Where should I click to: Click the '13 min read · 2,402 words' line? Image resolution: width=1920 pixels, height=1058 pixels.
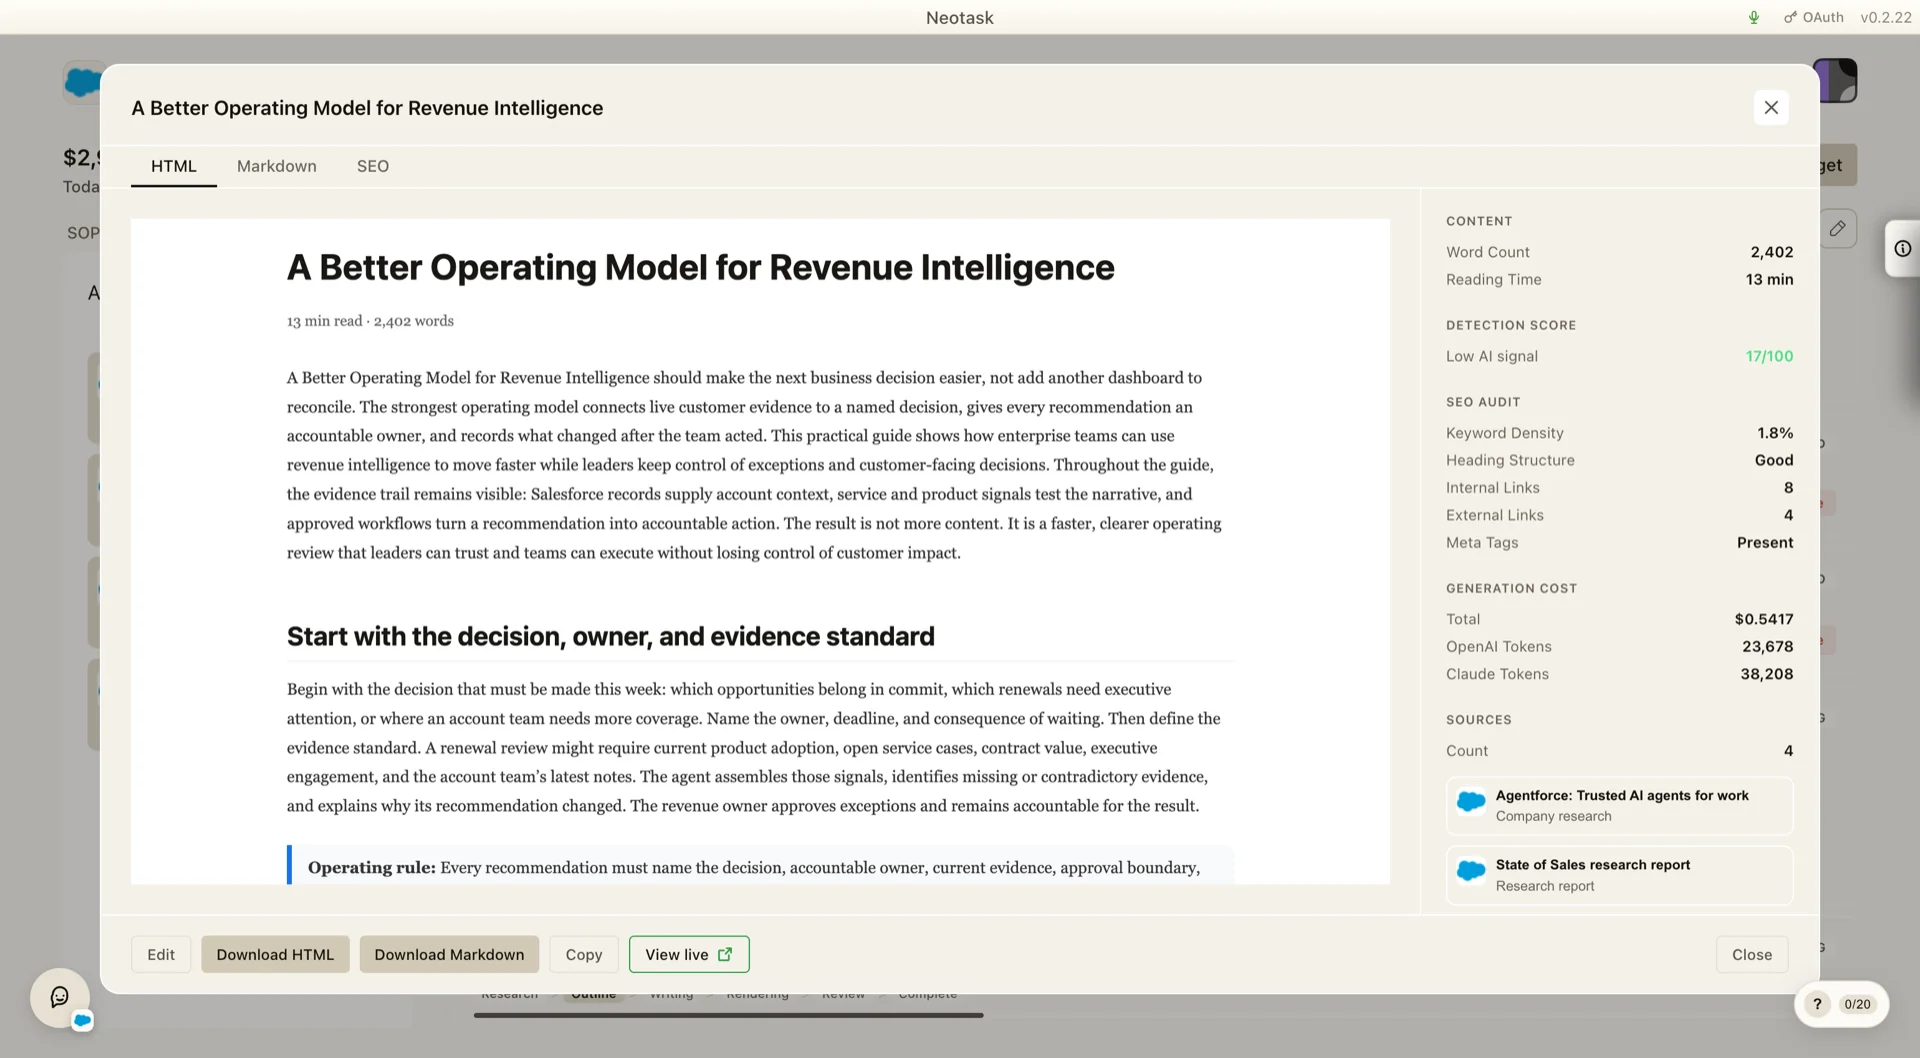point(370,321)
